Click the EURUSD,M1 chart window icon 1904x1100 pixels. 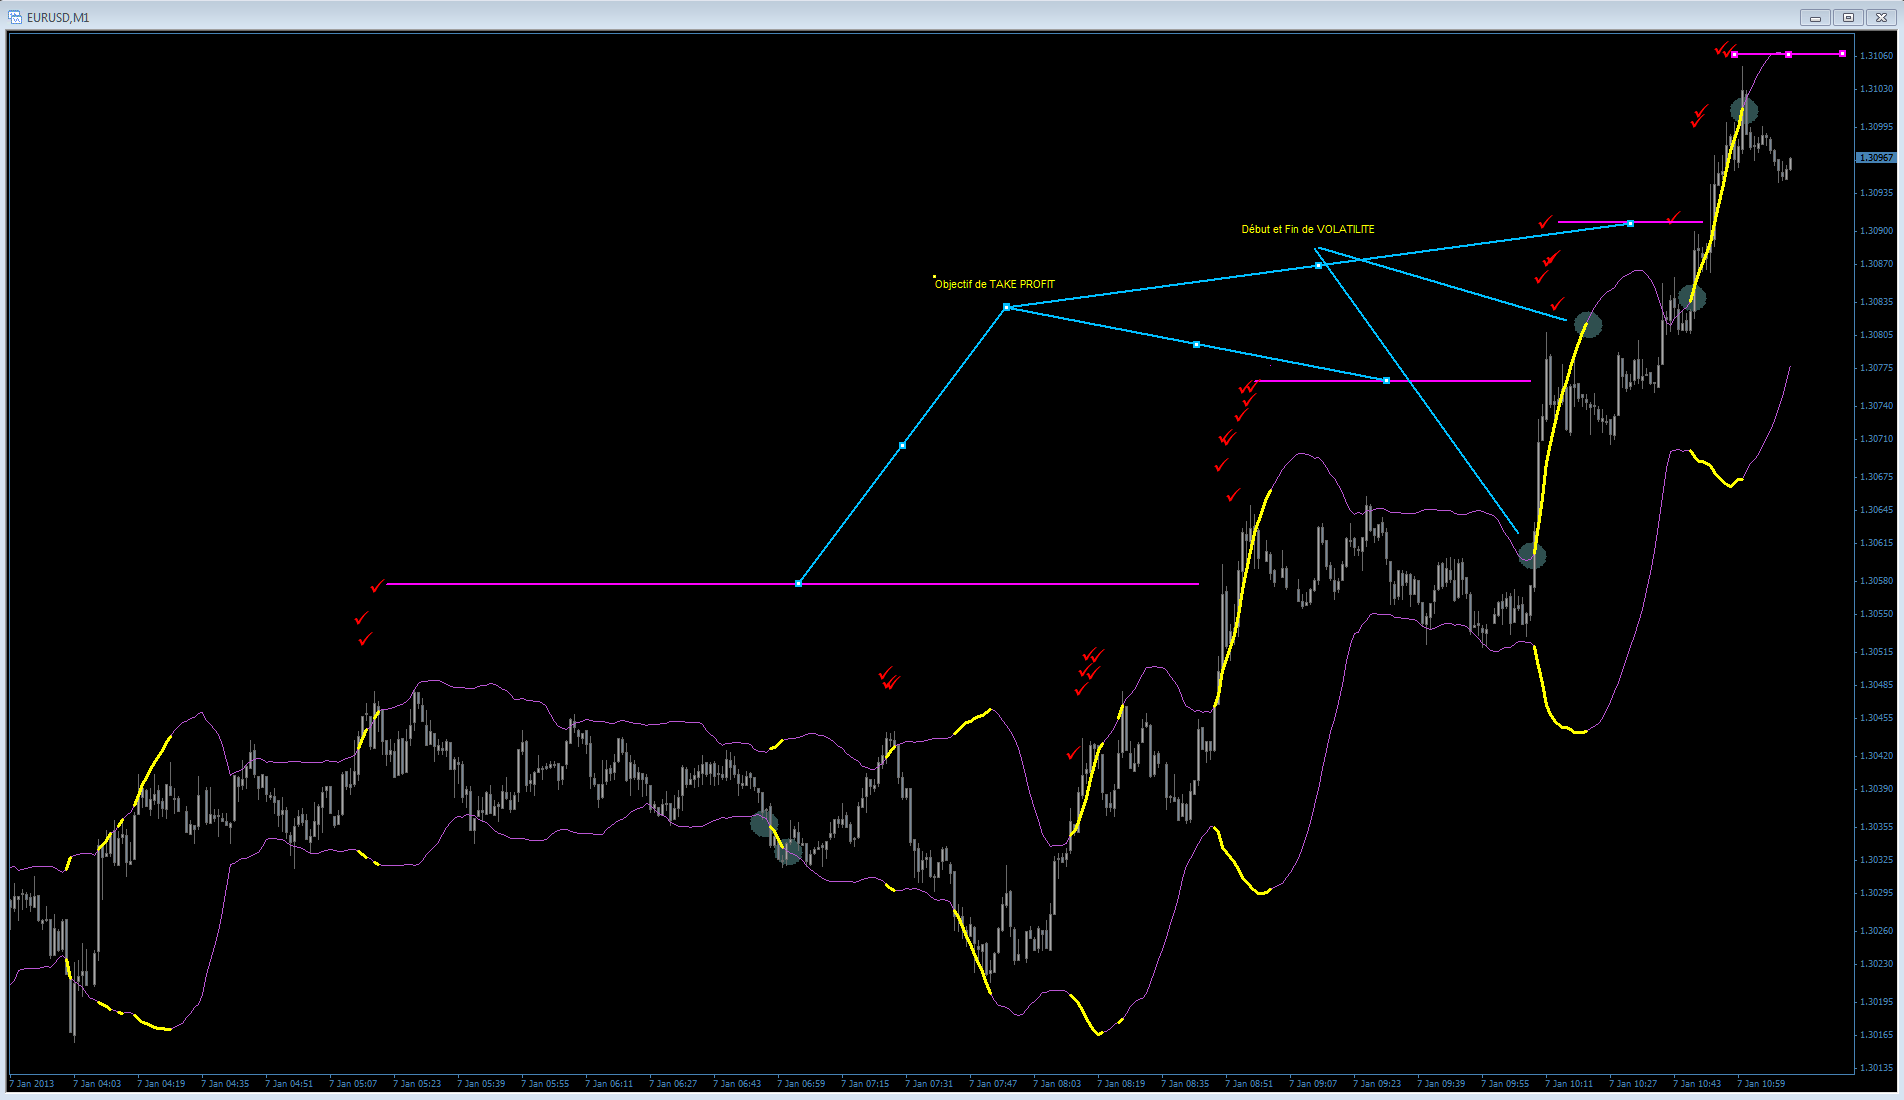[15, 17]
